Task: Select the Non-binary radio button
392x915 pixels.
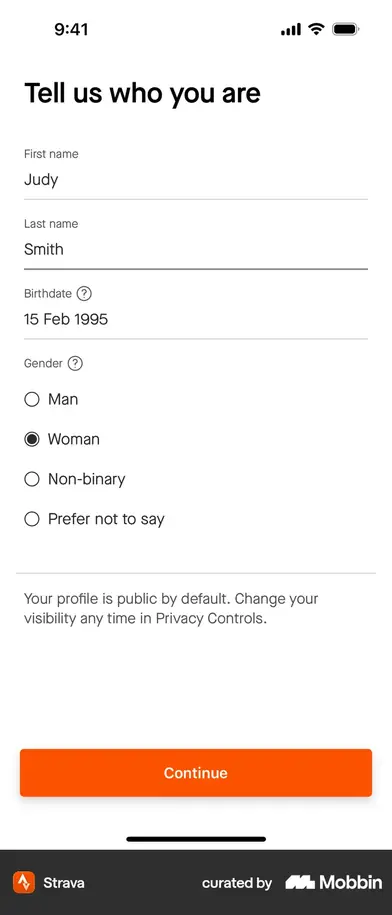Action: [32, 479]
